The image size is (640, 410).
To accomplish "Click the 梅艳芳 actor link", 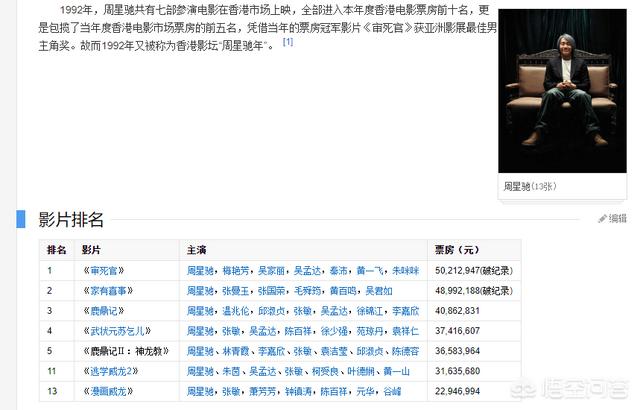I will click(x=236, y=271).
